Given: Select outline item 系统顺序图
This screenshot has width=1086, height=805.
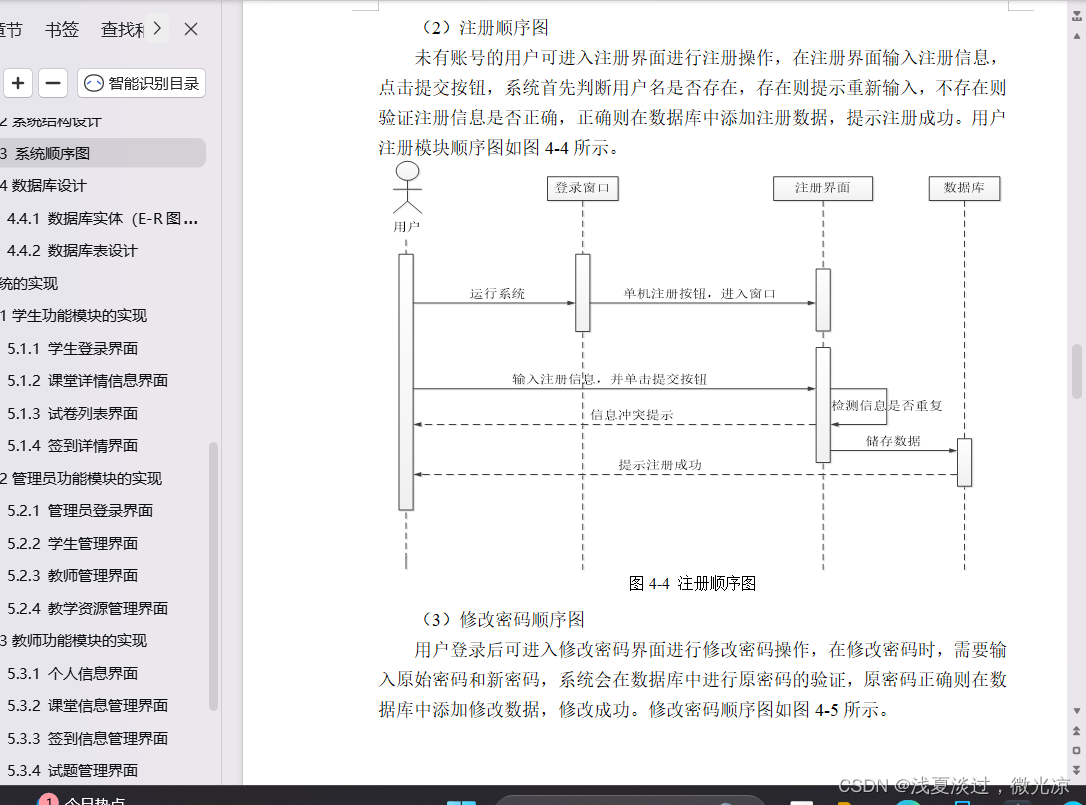Looking at the screenshot, I should [x=102, y=153].
